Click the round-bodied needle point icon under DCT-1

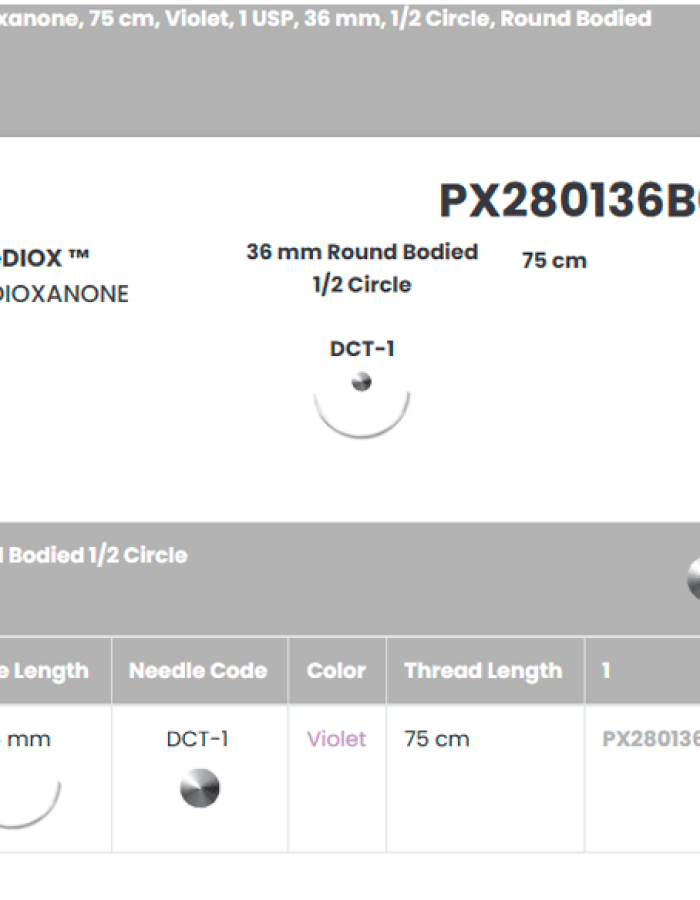362,381
